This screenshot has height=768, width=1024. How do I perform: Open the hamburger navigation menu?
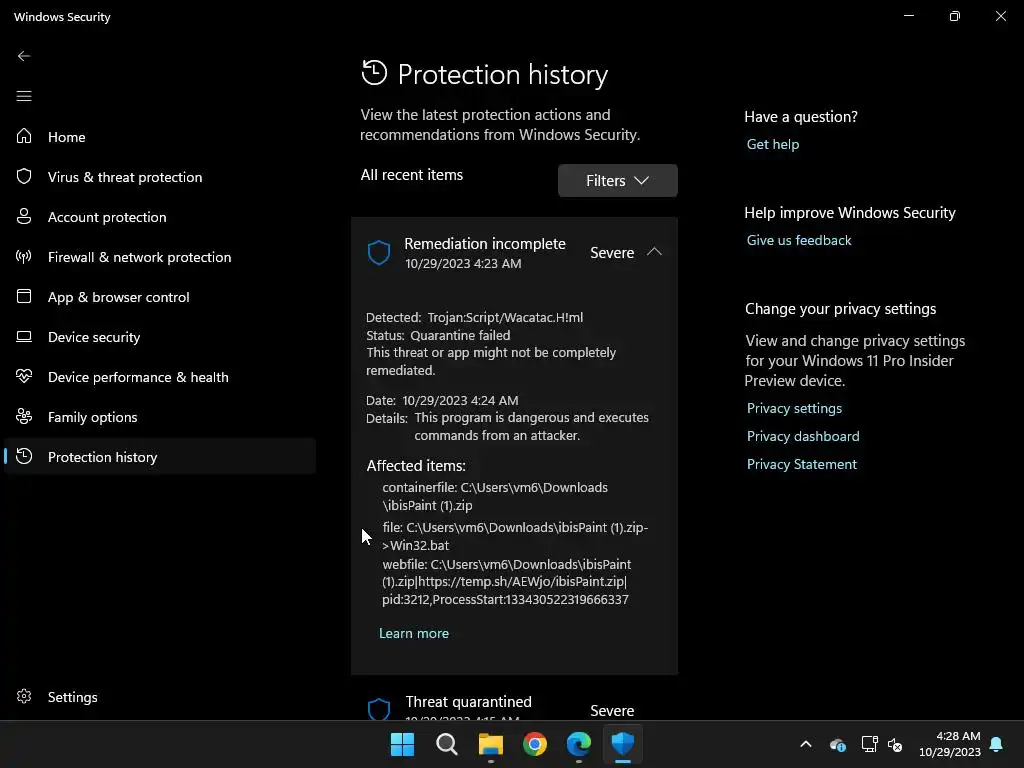tap(24, 96)
